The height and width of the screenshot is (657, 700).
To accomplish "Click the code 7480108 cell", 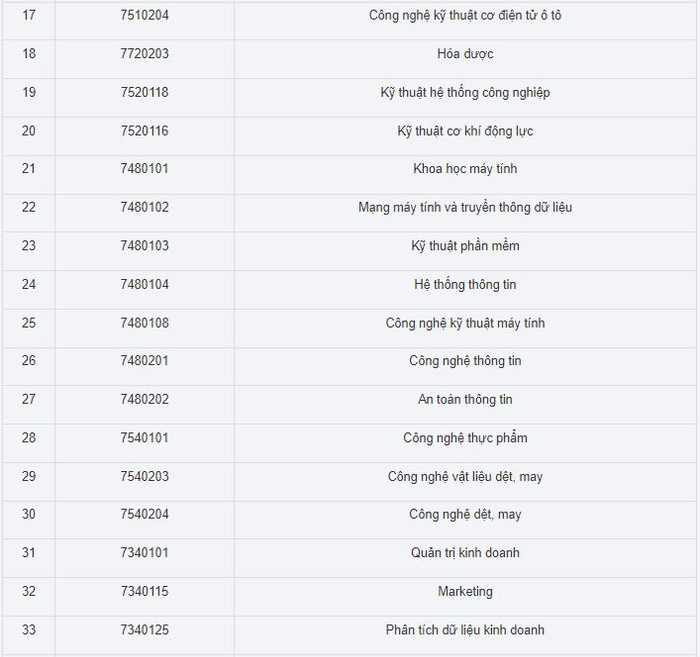I will point(144,323).
